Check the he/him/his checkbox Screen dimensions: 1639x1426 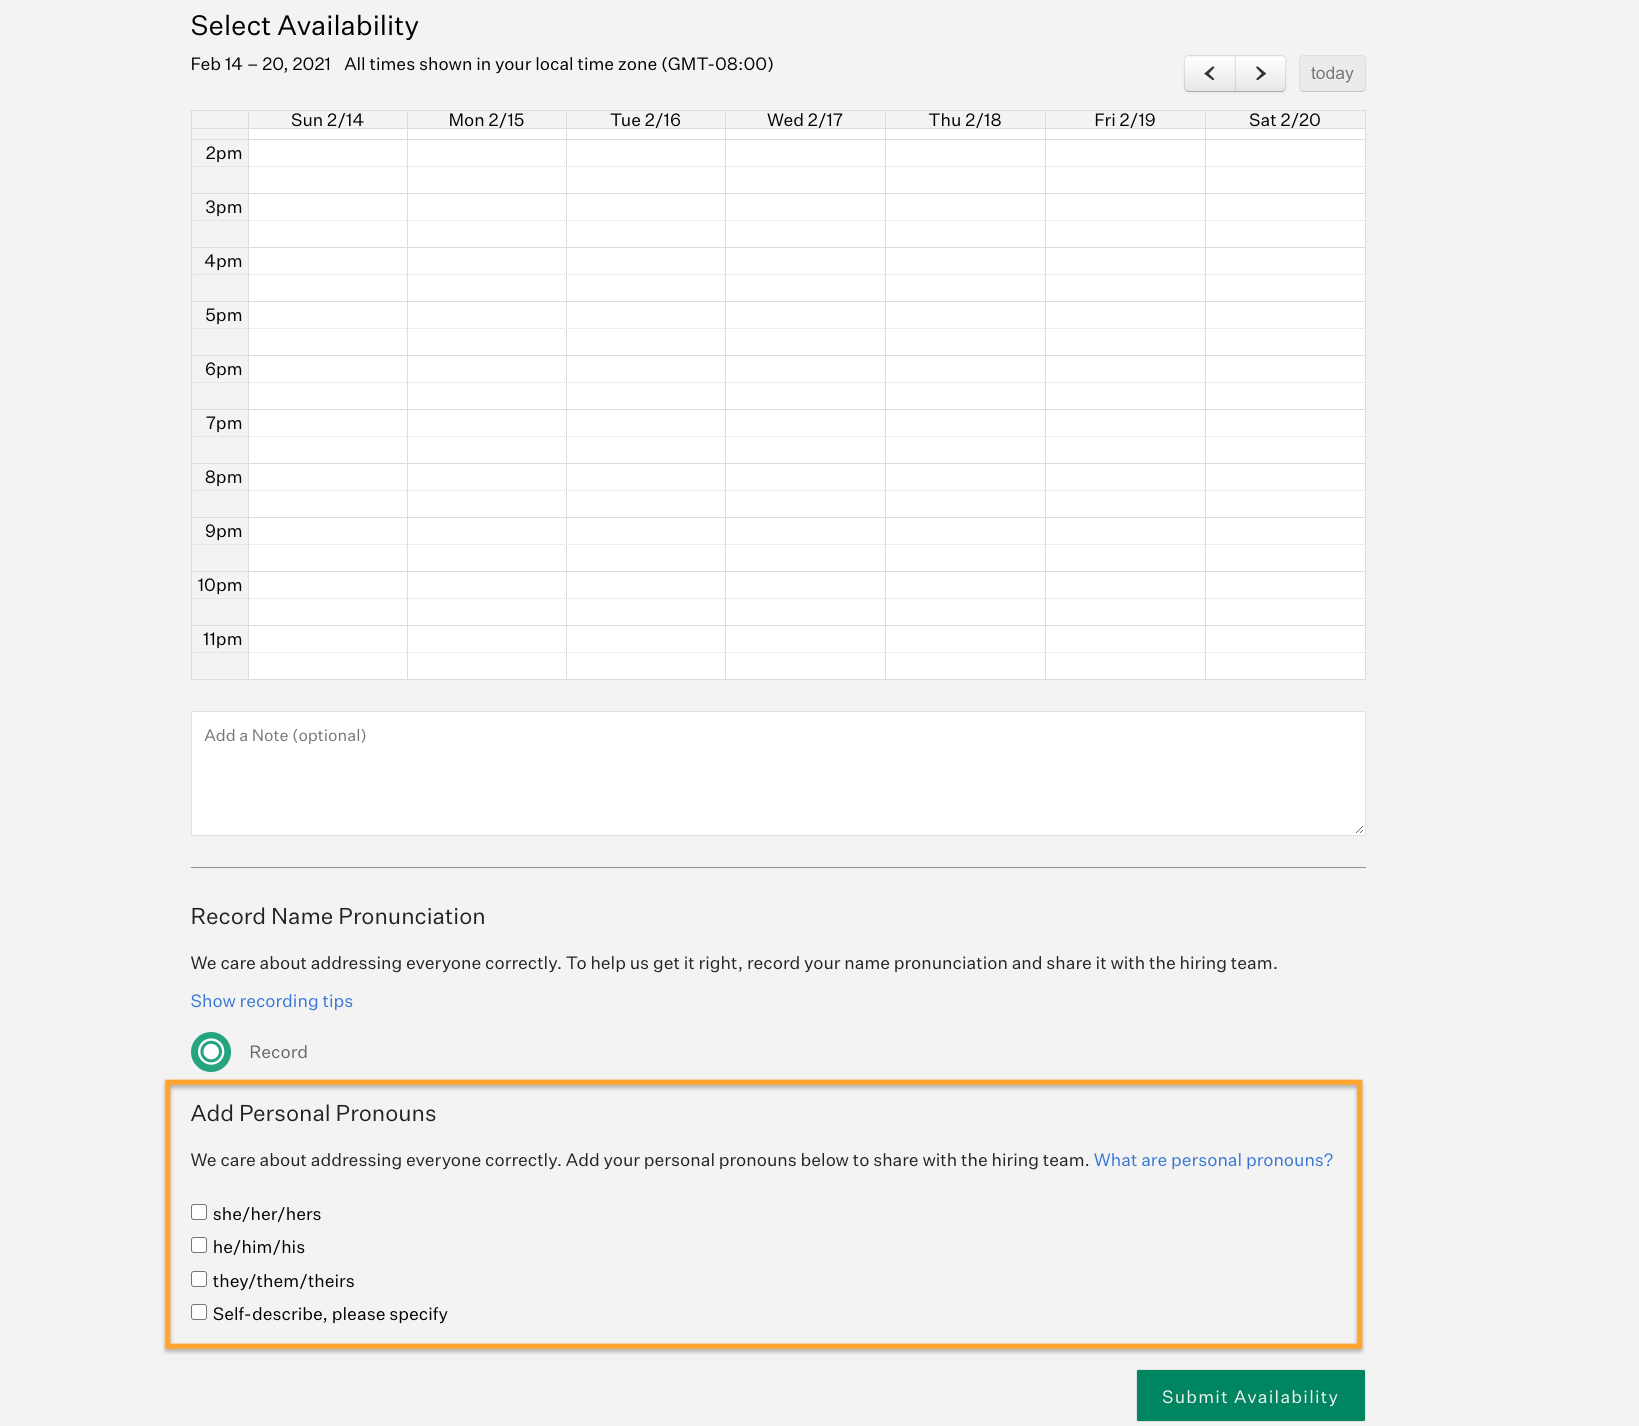click(x=199, y=1245)
